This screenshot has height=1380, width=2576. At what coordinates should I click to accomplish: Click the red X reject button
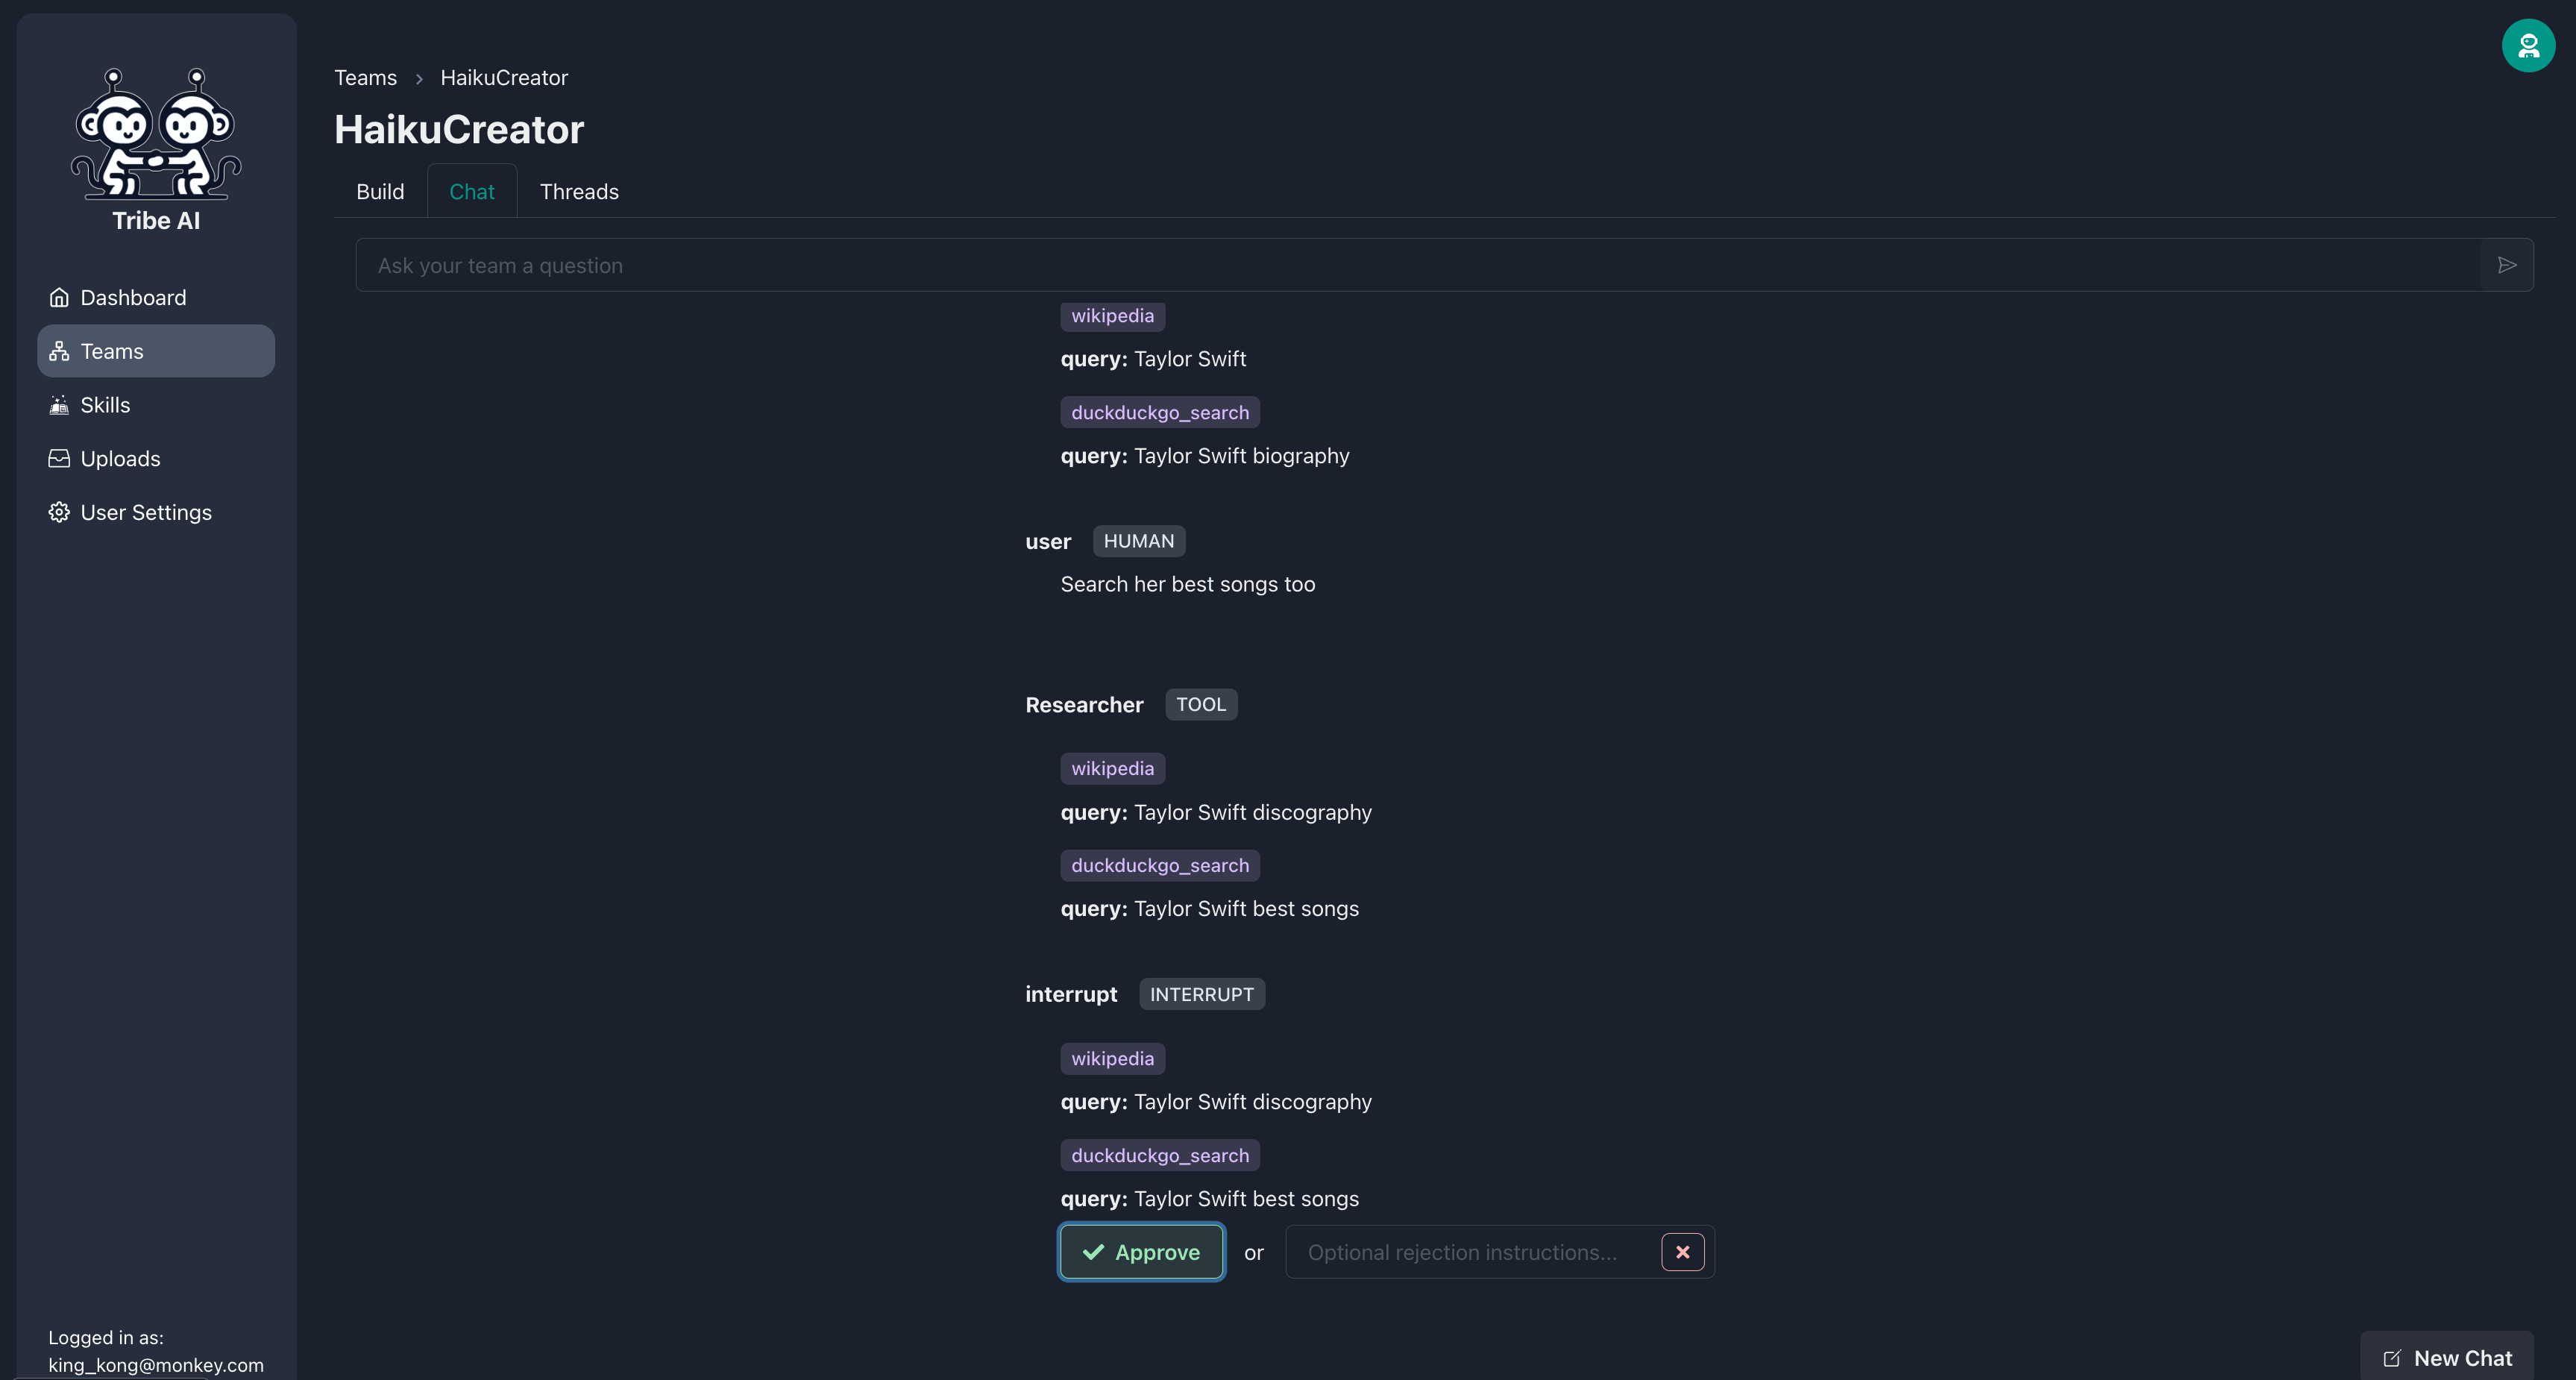1682,1252
